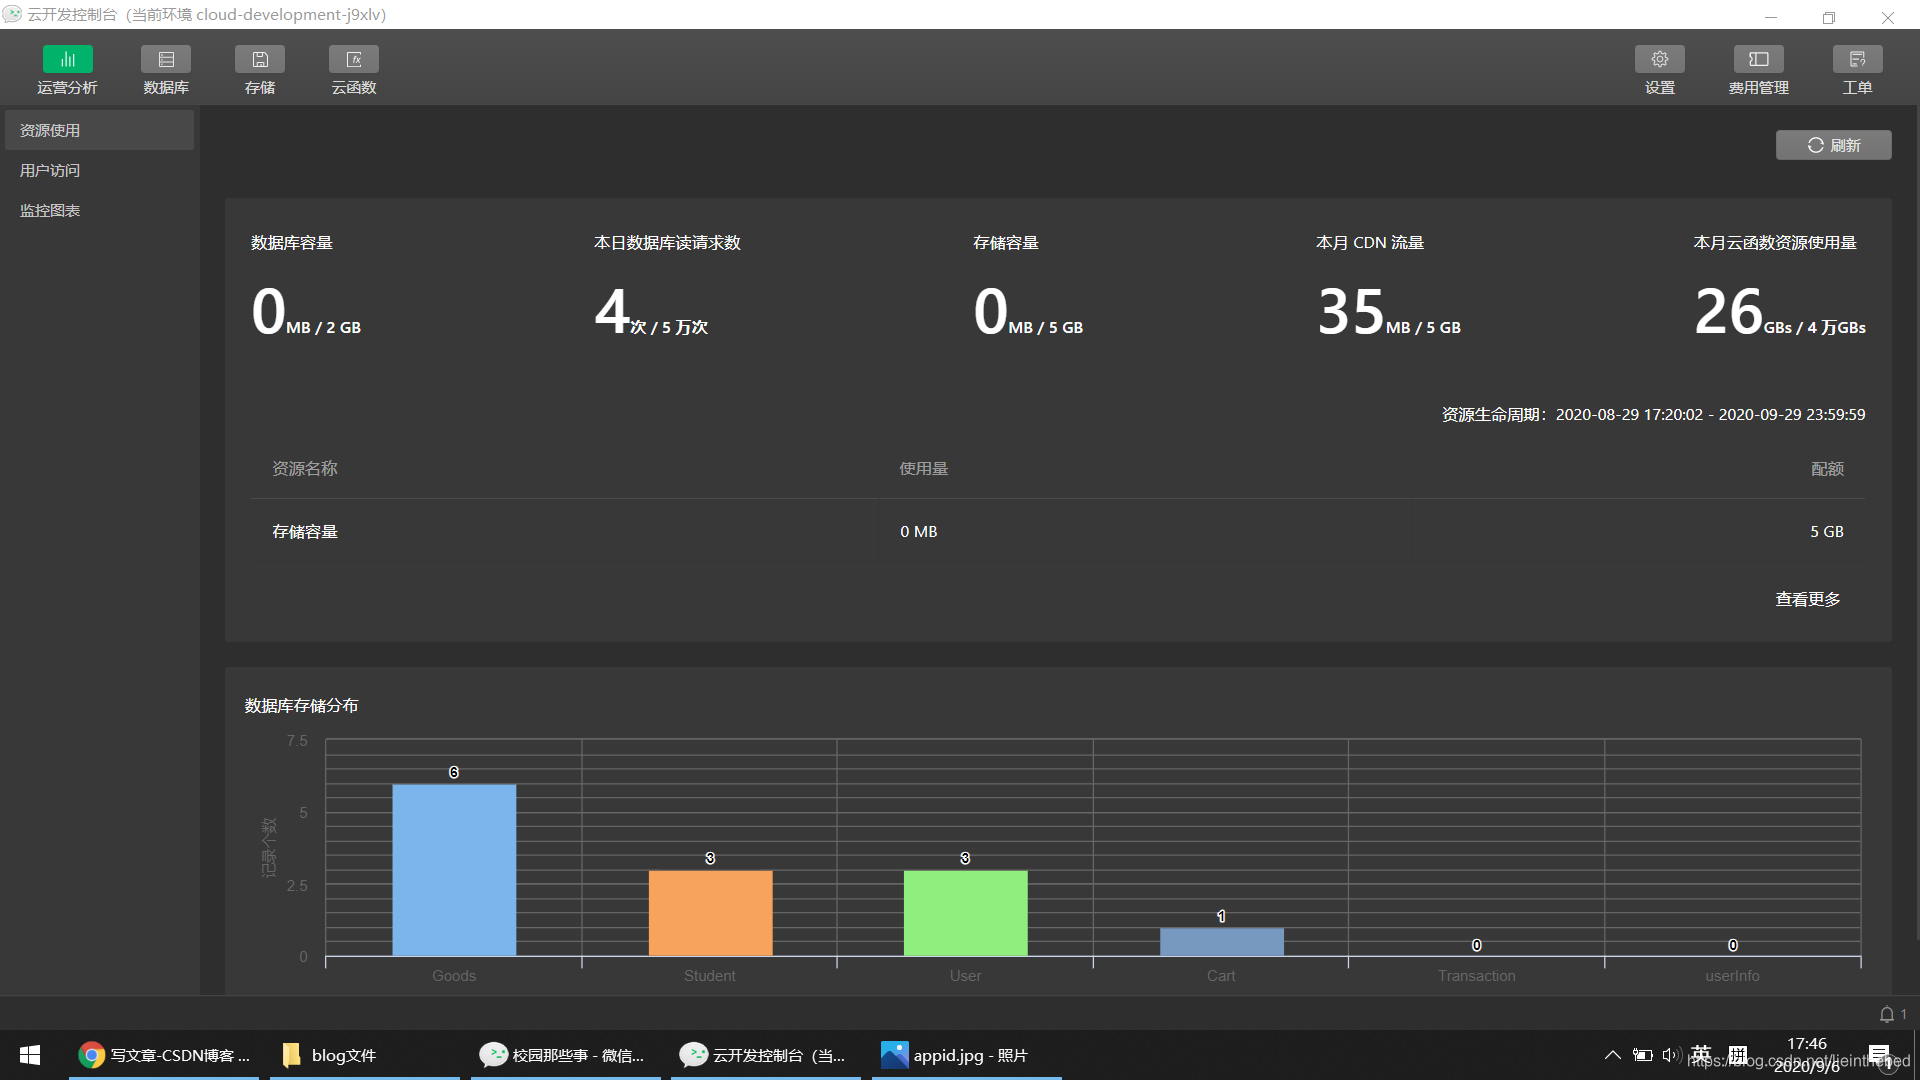Select 资源使用 in the sidebar
The width and height of the screenshot is (1920, 1080).
click(99, 130)
